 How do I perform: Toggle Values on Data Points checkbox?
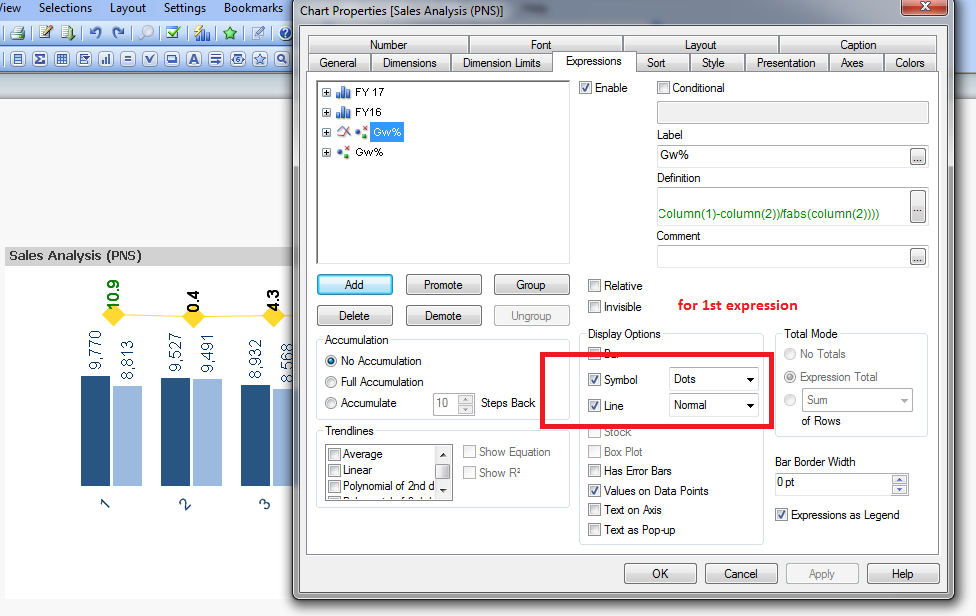pyautogui.click(x=594, y=490)
